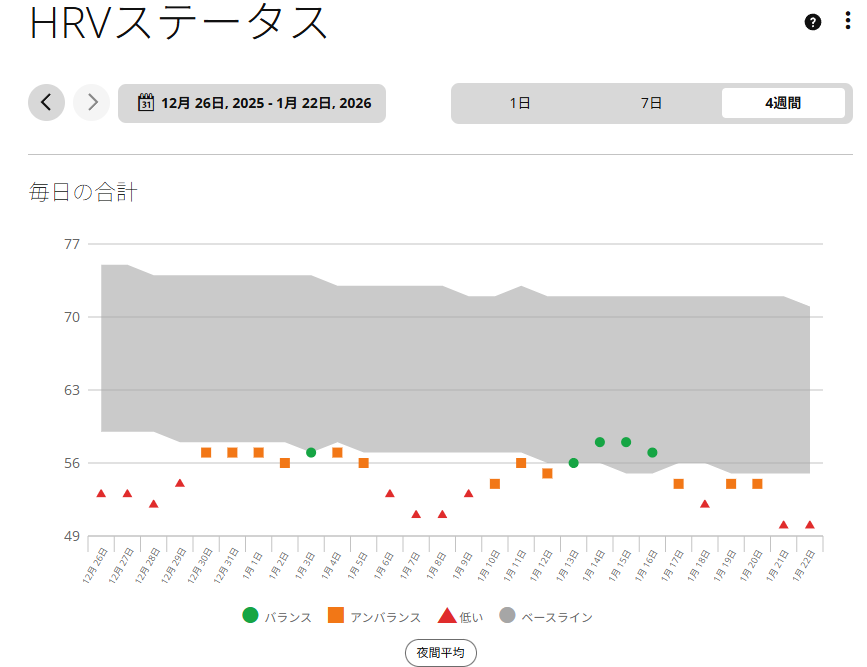Toggle the orange アンバランス legend marker
This screenshot has height=667, width=867.
pyautogui.click(x=336, y=615)
